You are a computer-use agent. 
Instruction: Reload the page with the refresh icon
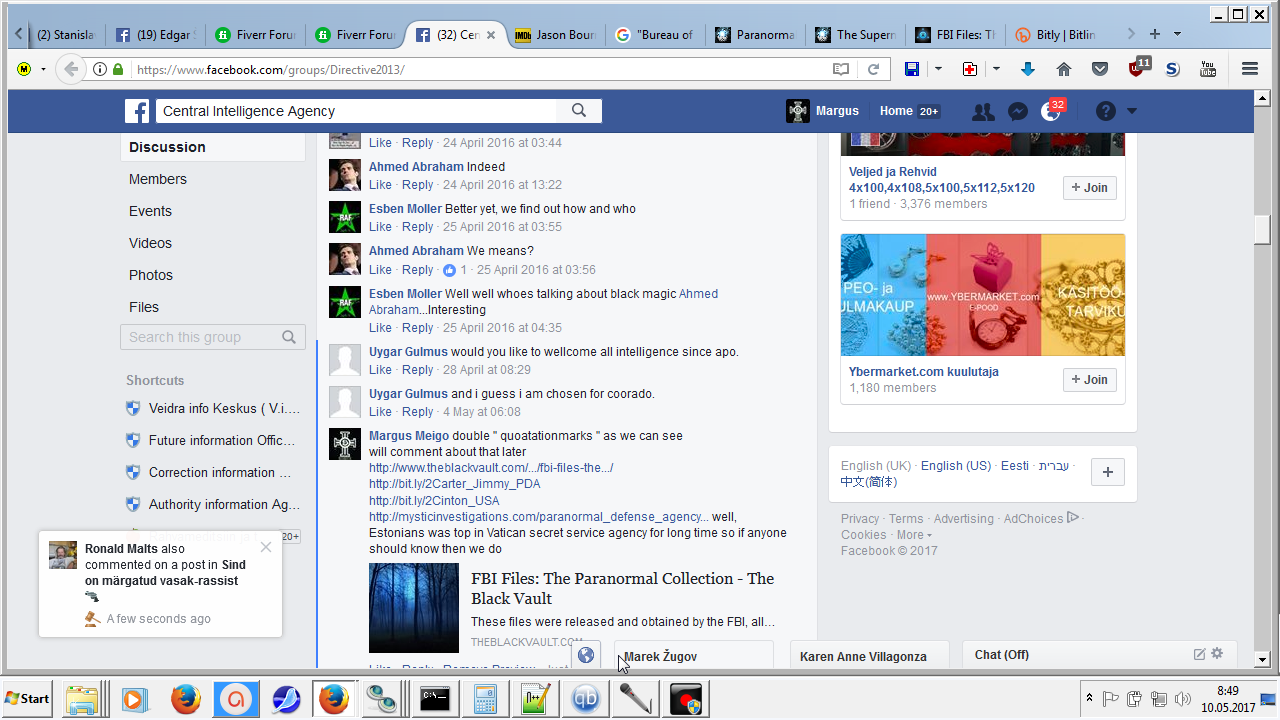pos(873,69)
